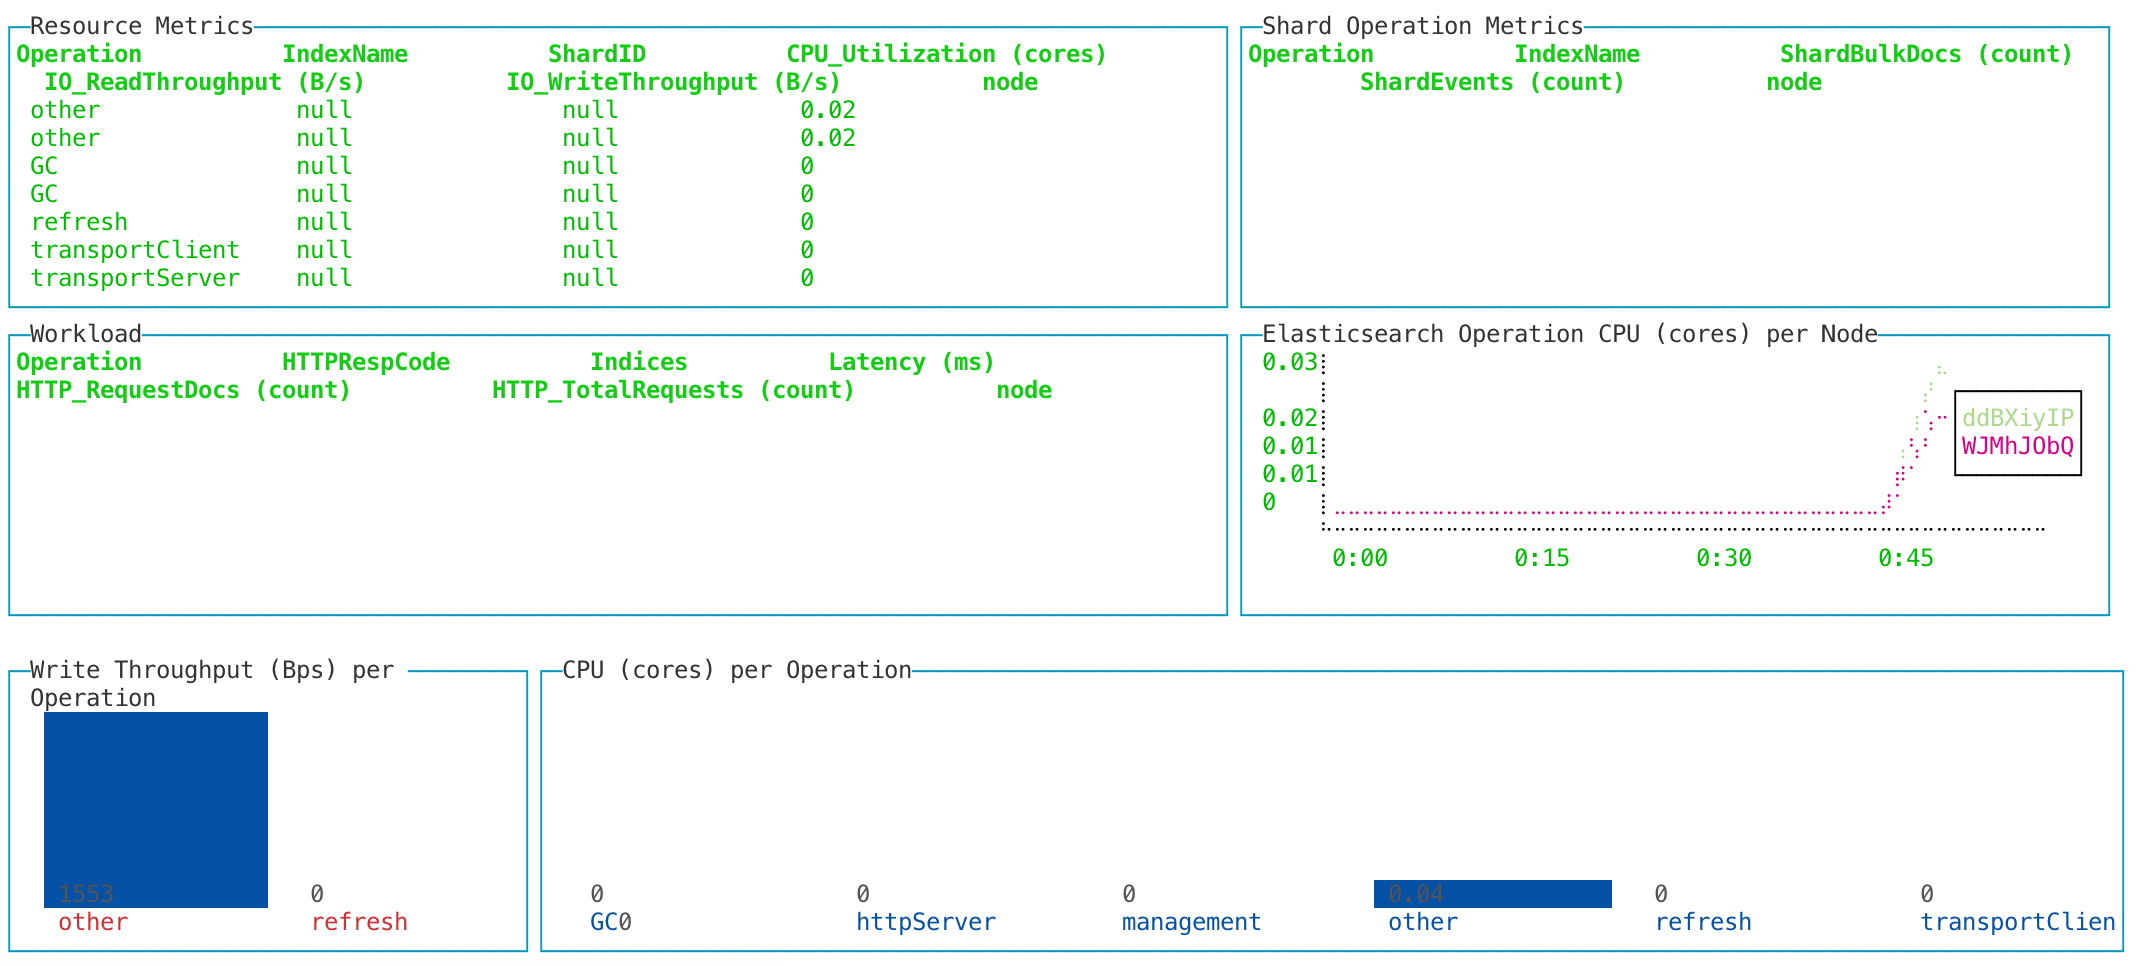Screen dimensions: 2144x966
Task: Click the HTTP_TotalRequests (count) header
Action: pyautogui.click(x=673, y=390)
